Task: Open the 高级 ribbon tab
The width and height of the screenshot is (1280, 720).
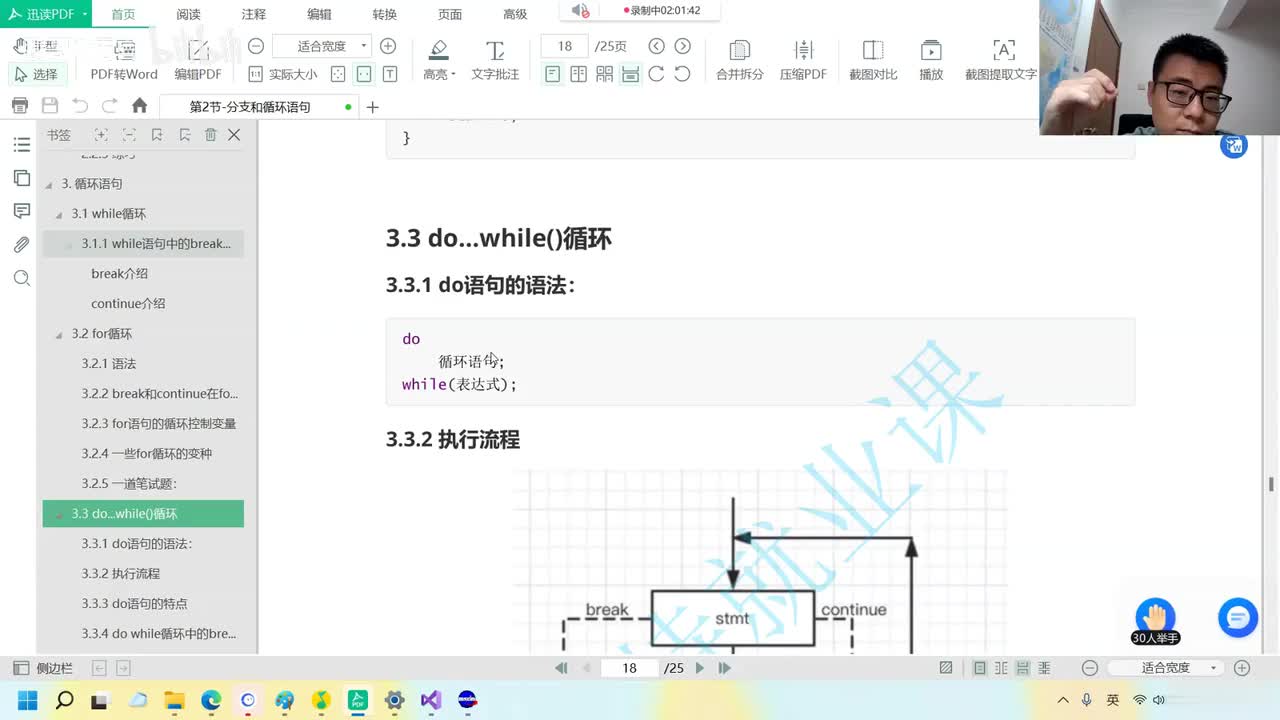Action: tap(515, 14)
